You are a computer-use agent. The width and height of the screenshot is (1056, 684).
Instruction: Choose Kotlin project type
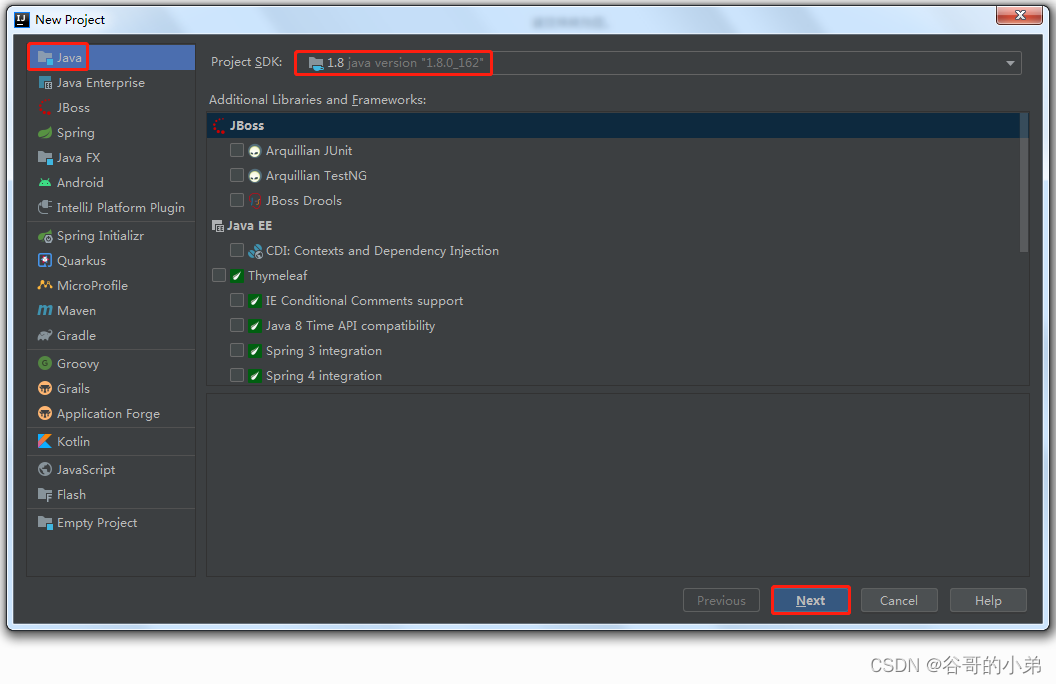(x=111, y=442)
